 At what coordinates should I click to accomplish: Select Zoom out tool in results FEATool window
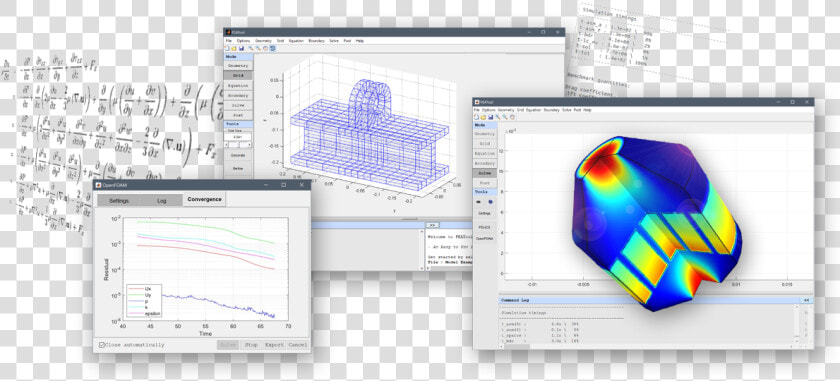tap(505, 117)
